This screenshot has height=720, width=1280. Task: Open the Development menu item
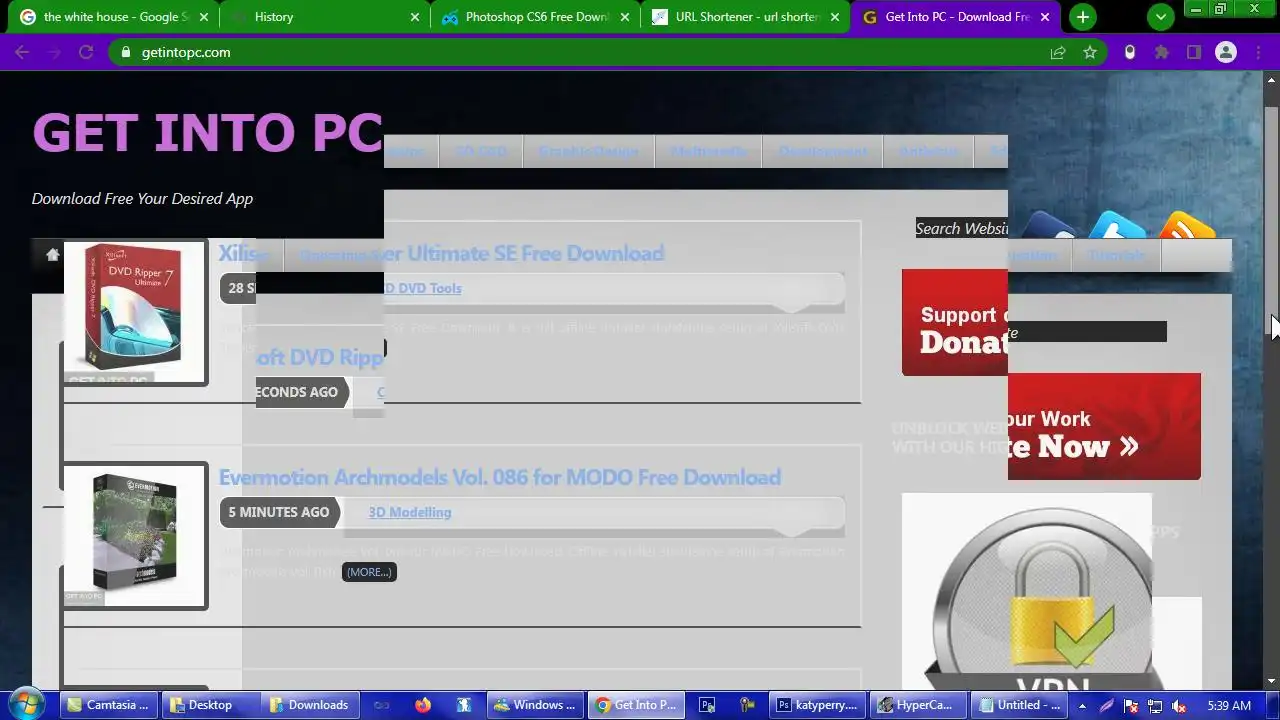822,151
